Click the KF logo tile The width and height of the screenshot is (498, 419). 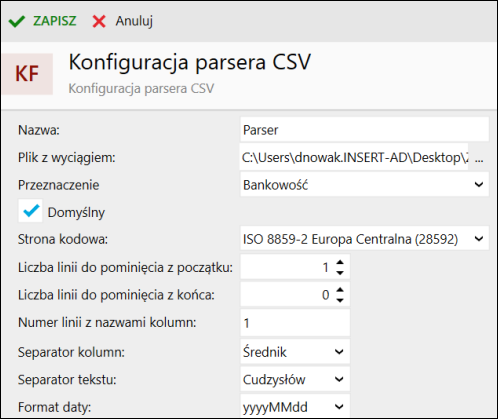27,74
